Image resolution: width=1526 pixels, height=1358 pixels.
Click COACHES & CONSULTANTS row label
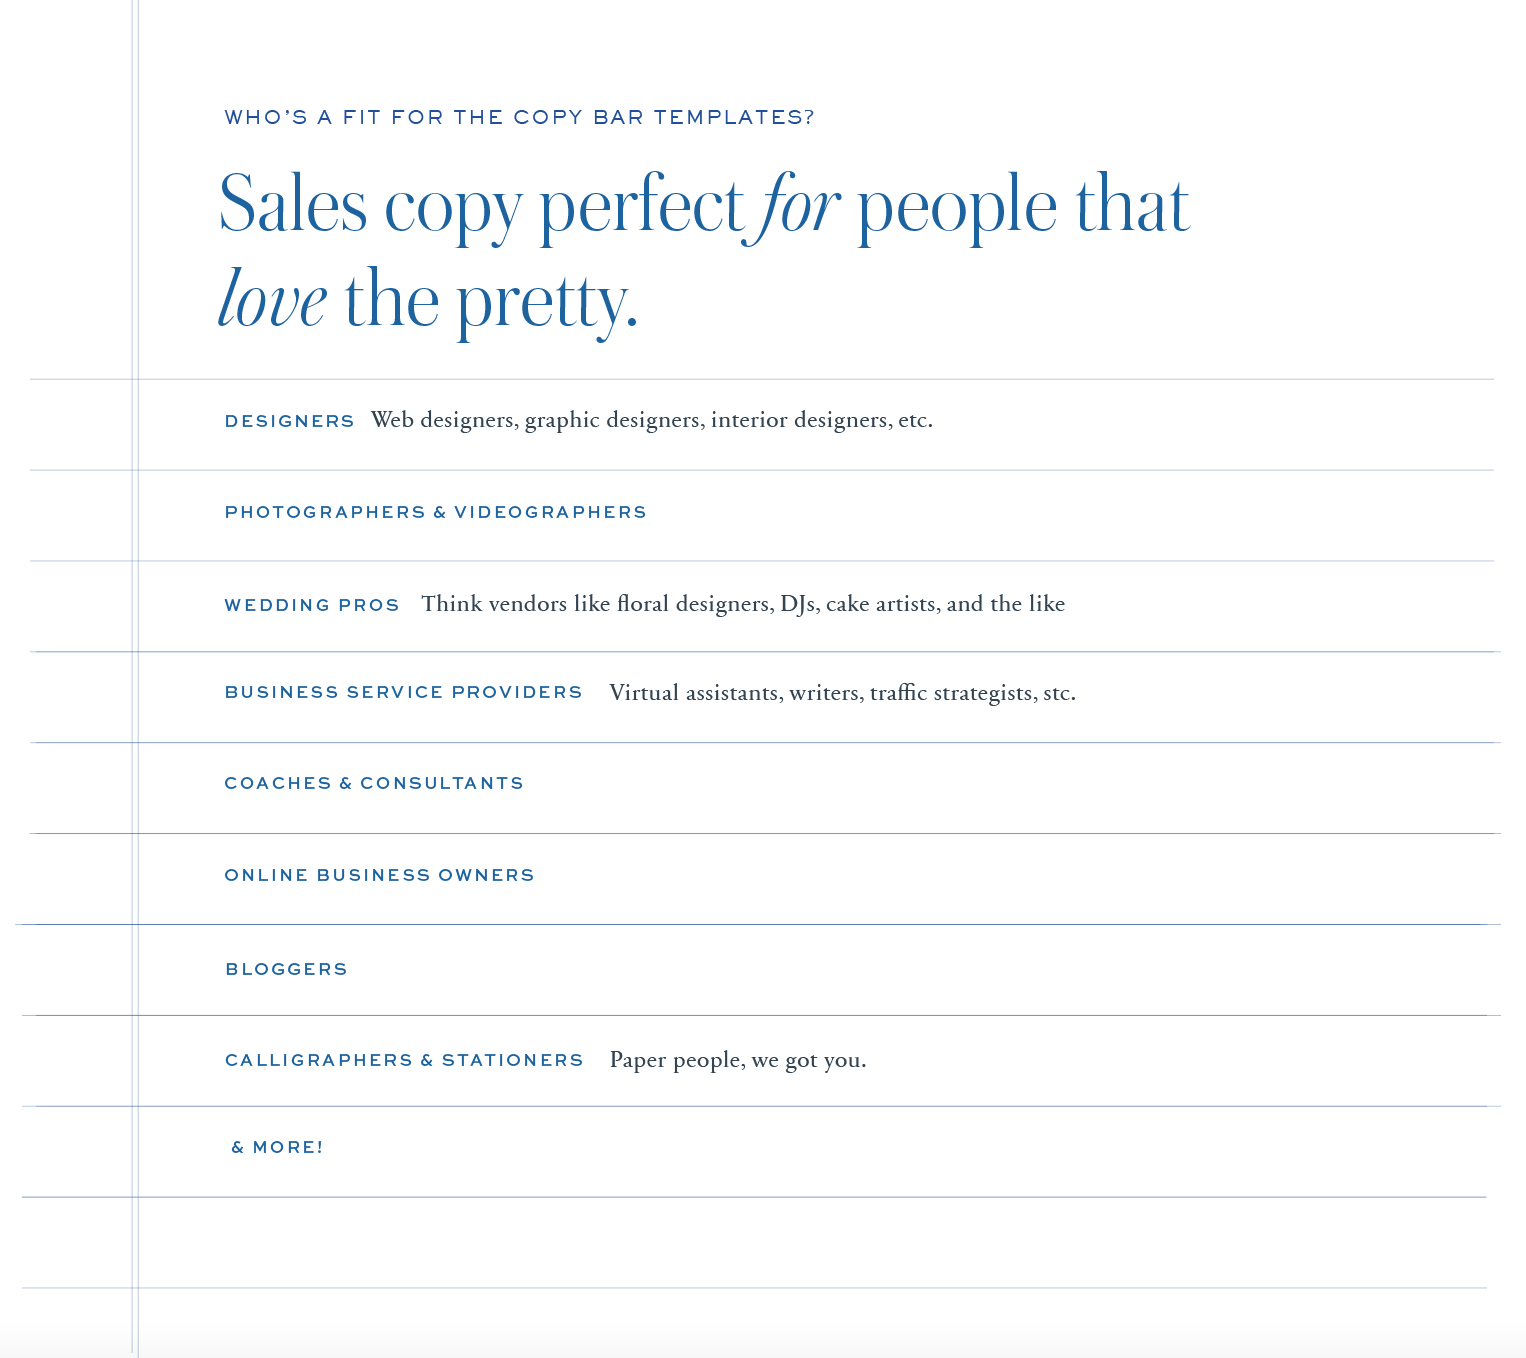374,783
